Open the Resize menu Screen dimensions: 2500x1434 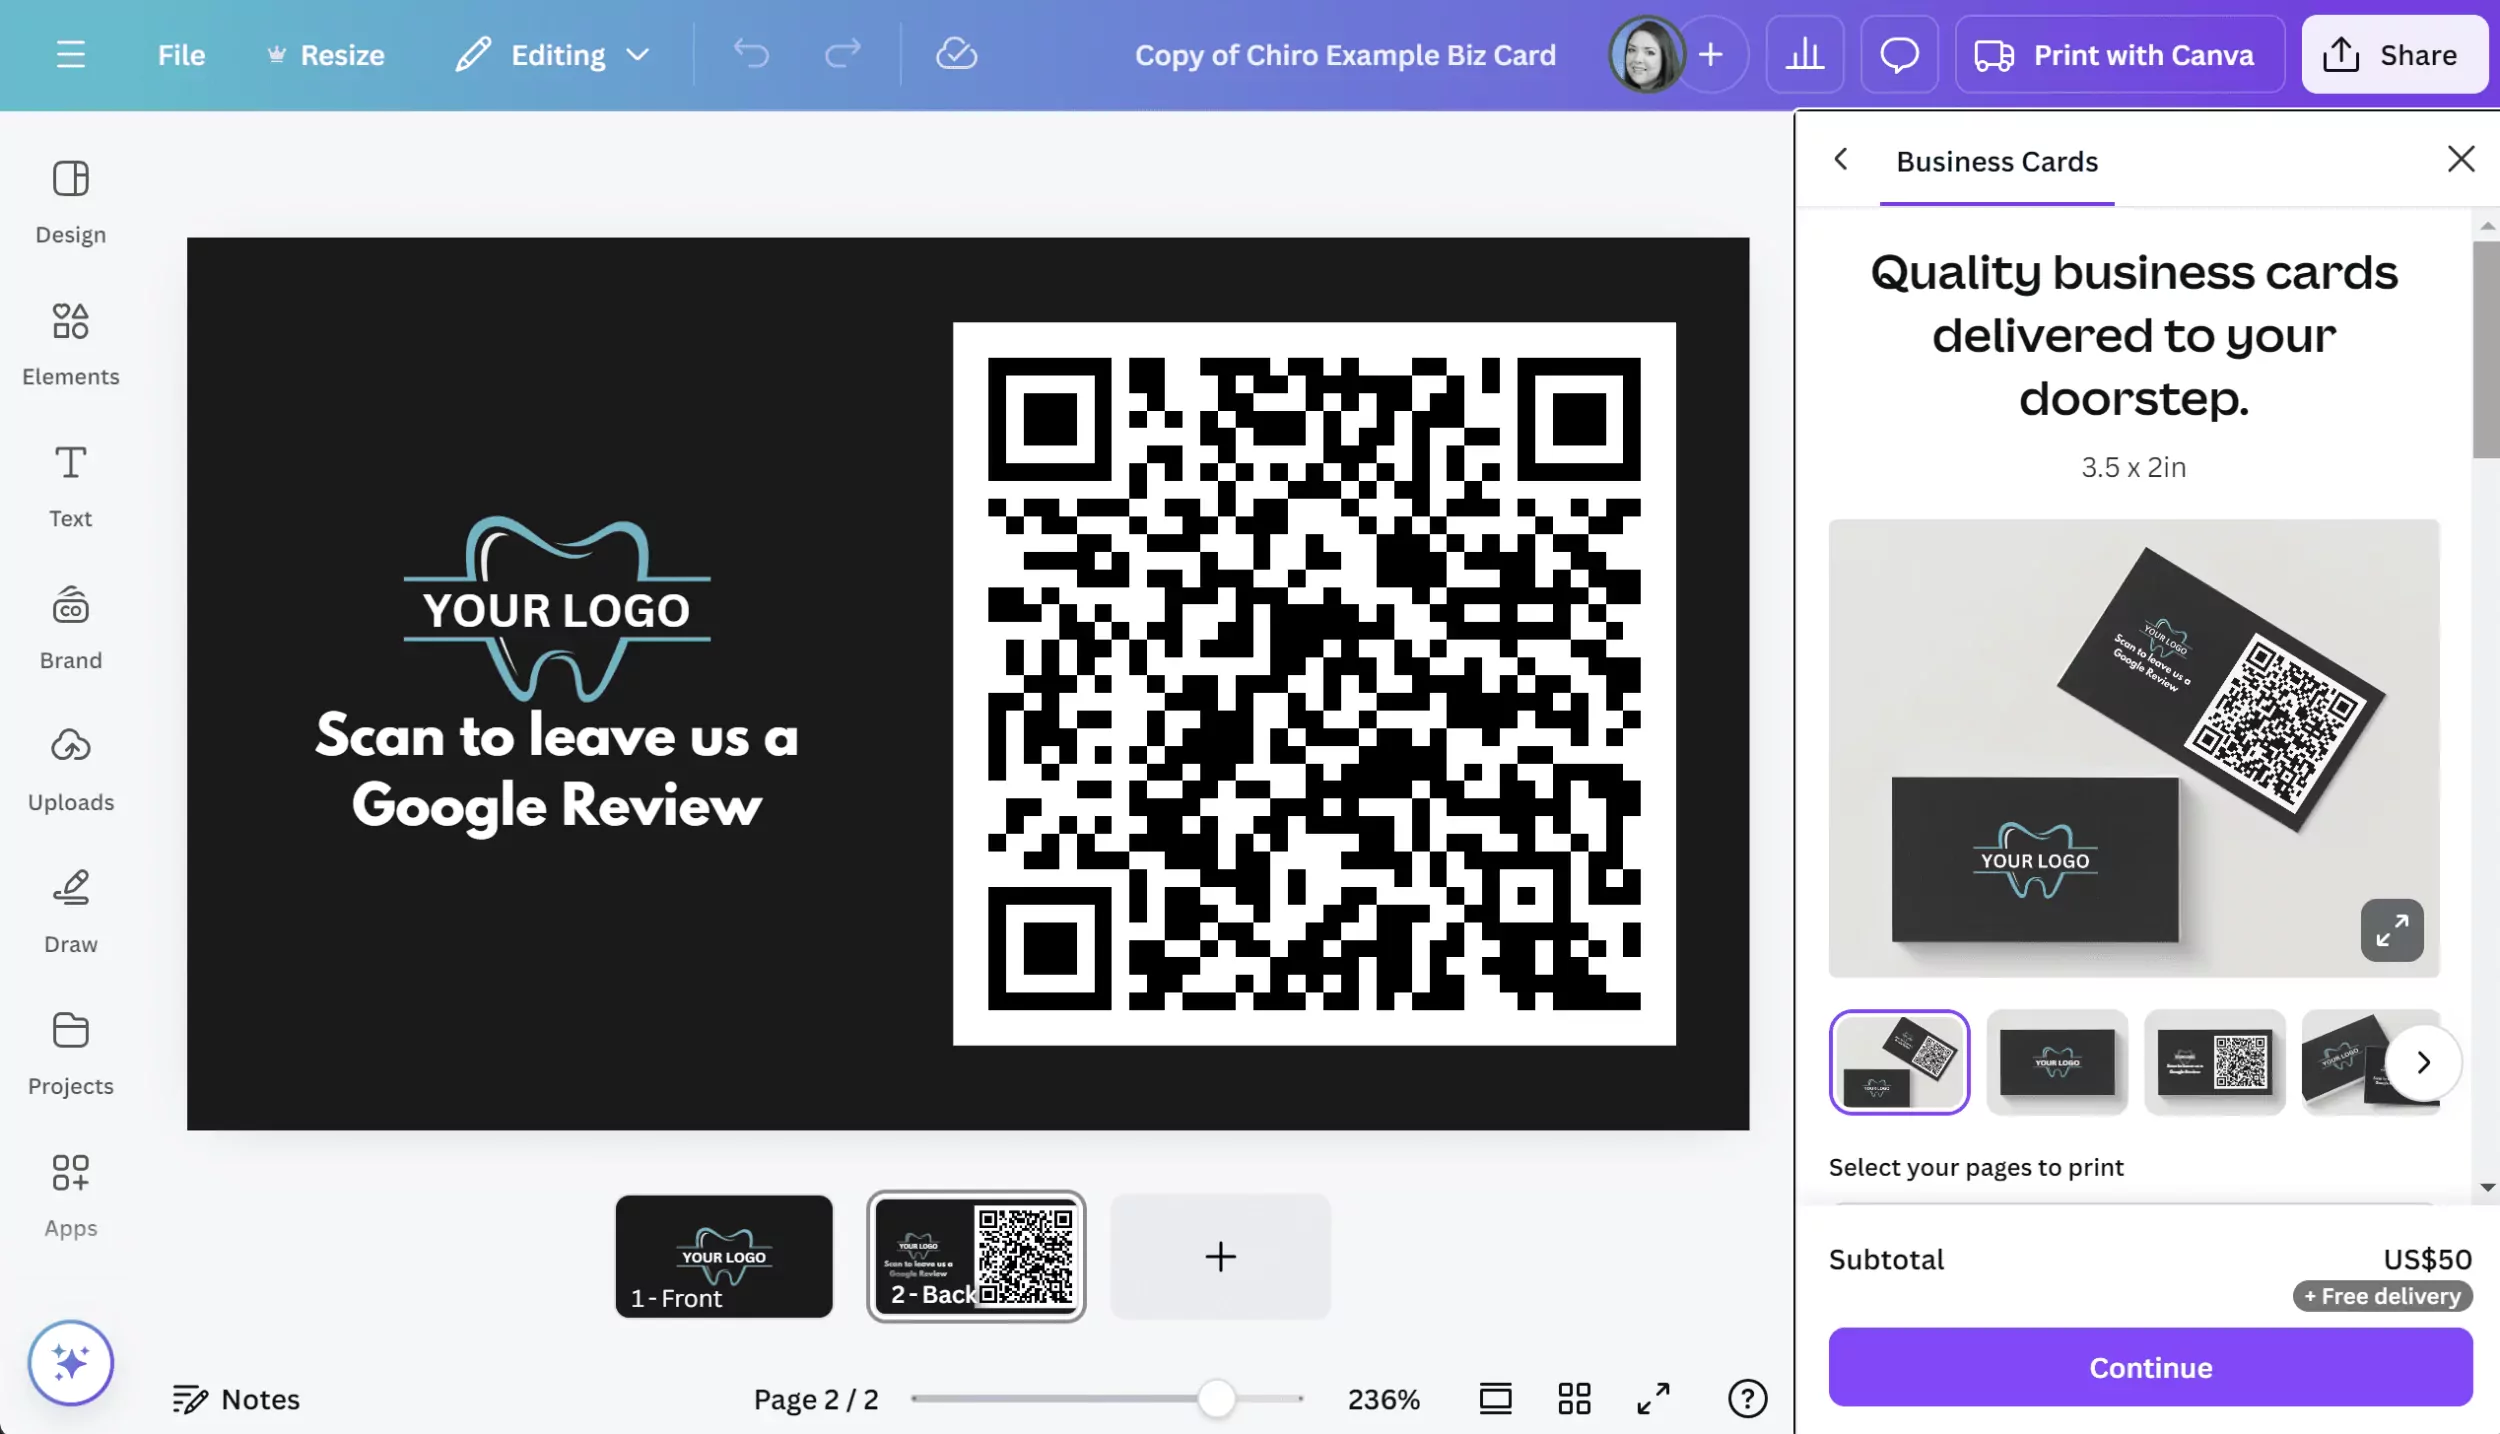326,54
